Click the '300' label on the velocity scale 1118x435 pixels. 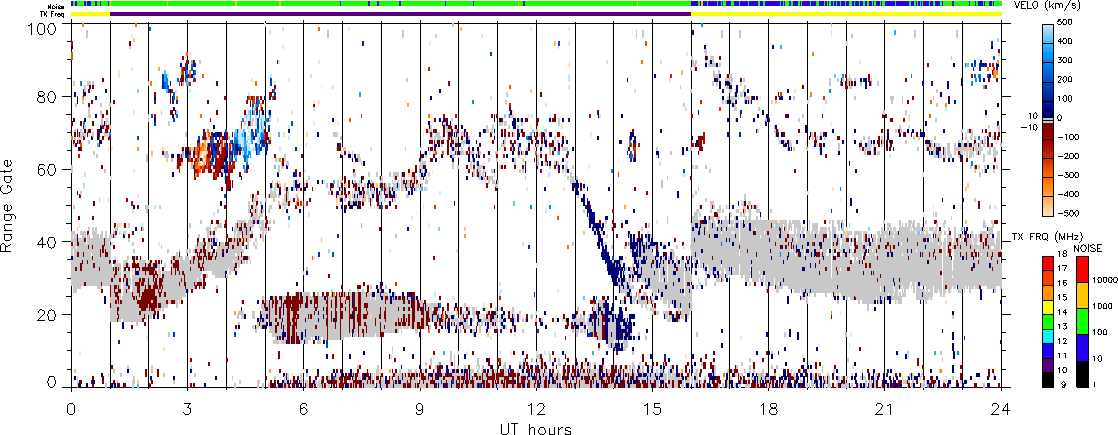coord(1067,61)
